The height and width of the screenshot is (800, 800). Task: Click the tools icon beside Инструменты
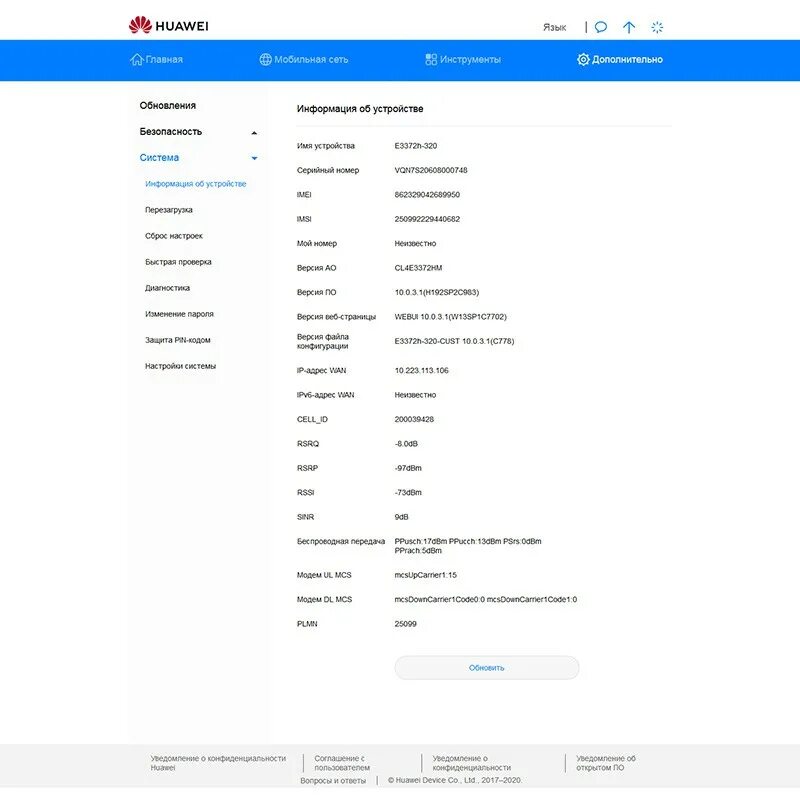point(430,59)
